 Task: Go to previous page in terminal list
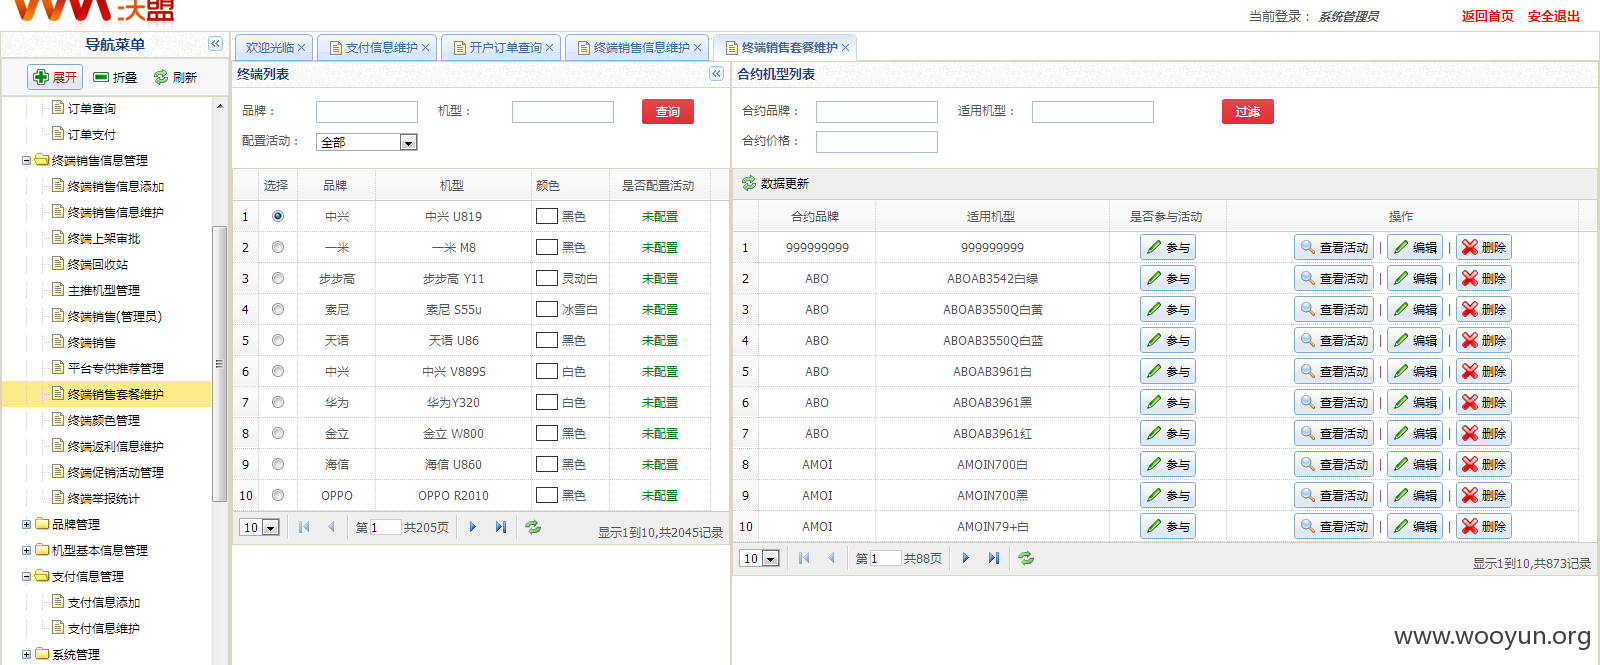331,527
